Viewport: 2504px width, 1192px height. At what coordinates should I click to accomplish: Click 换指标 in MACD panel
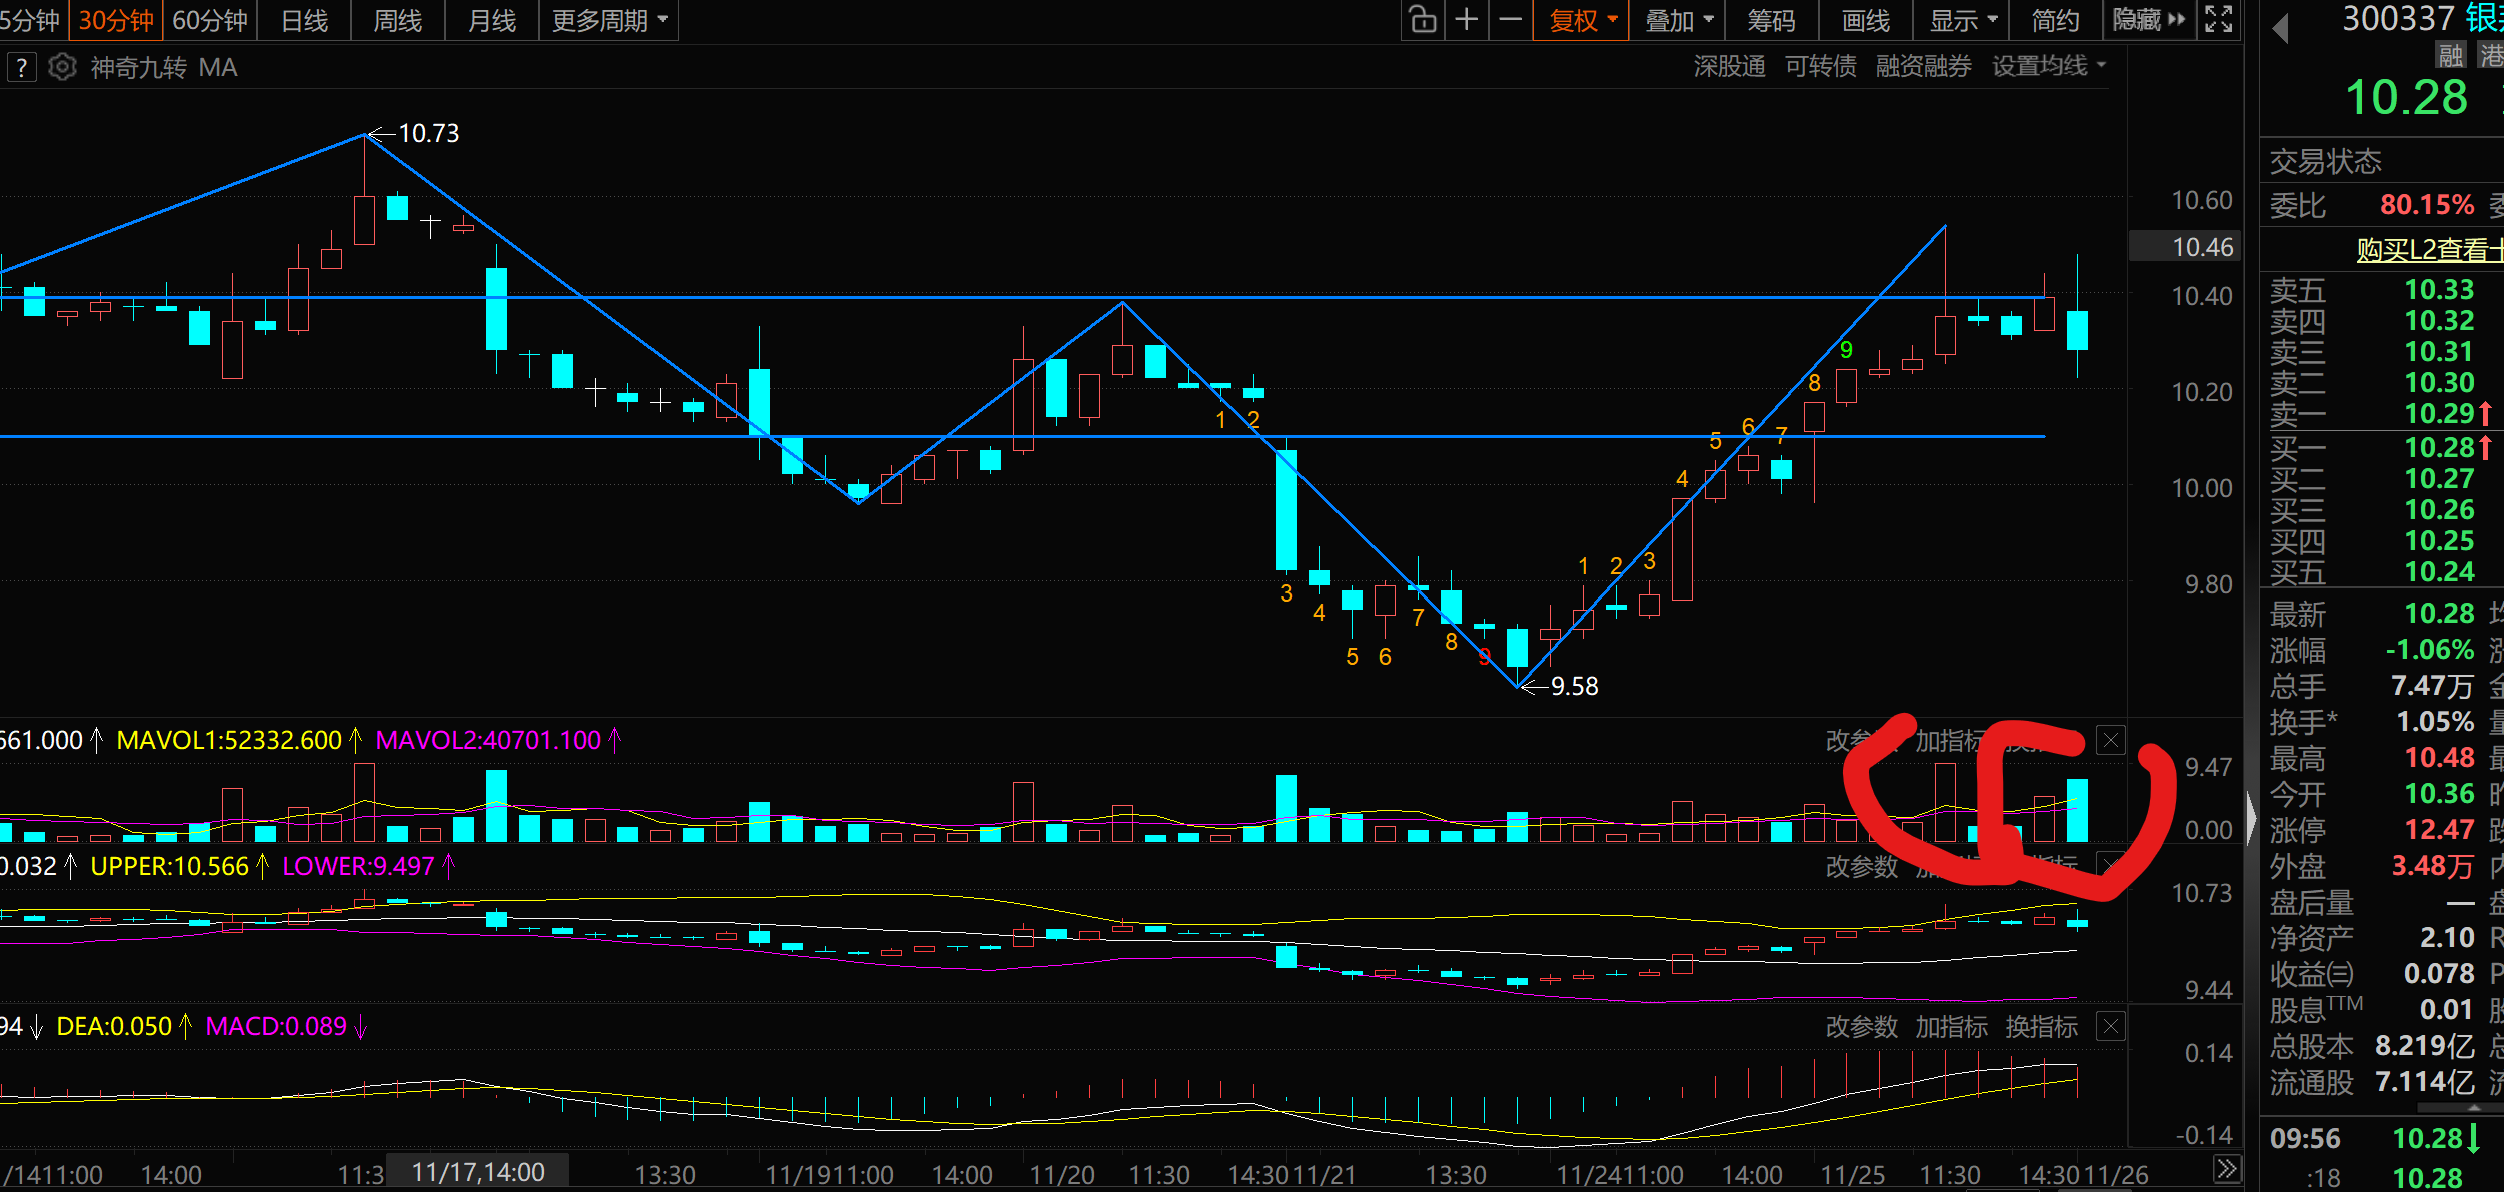point(2041,1027)
